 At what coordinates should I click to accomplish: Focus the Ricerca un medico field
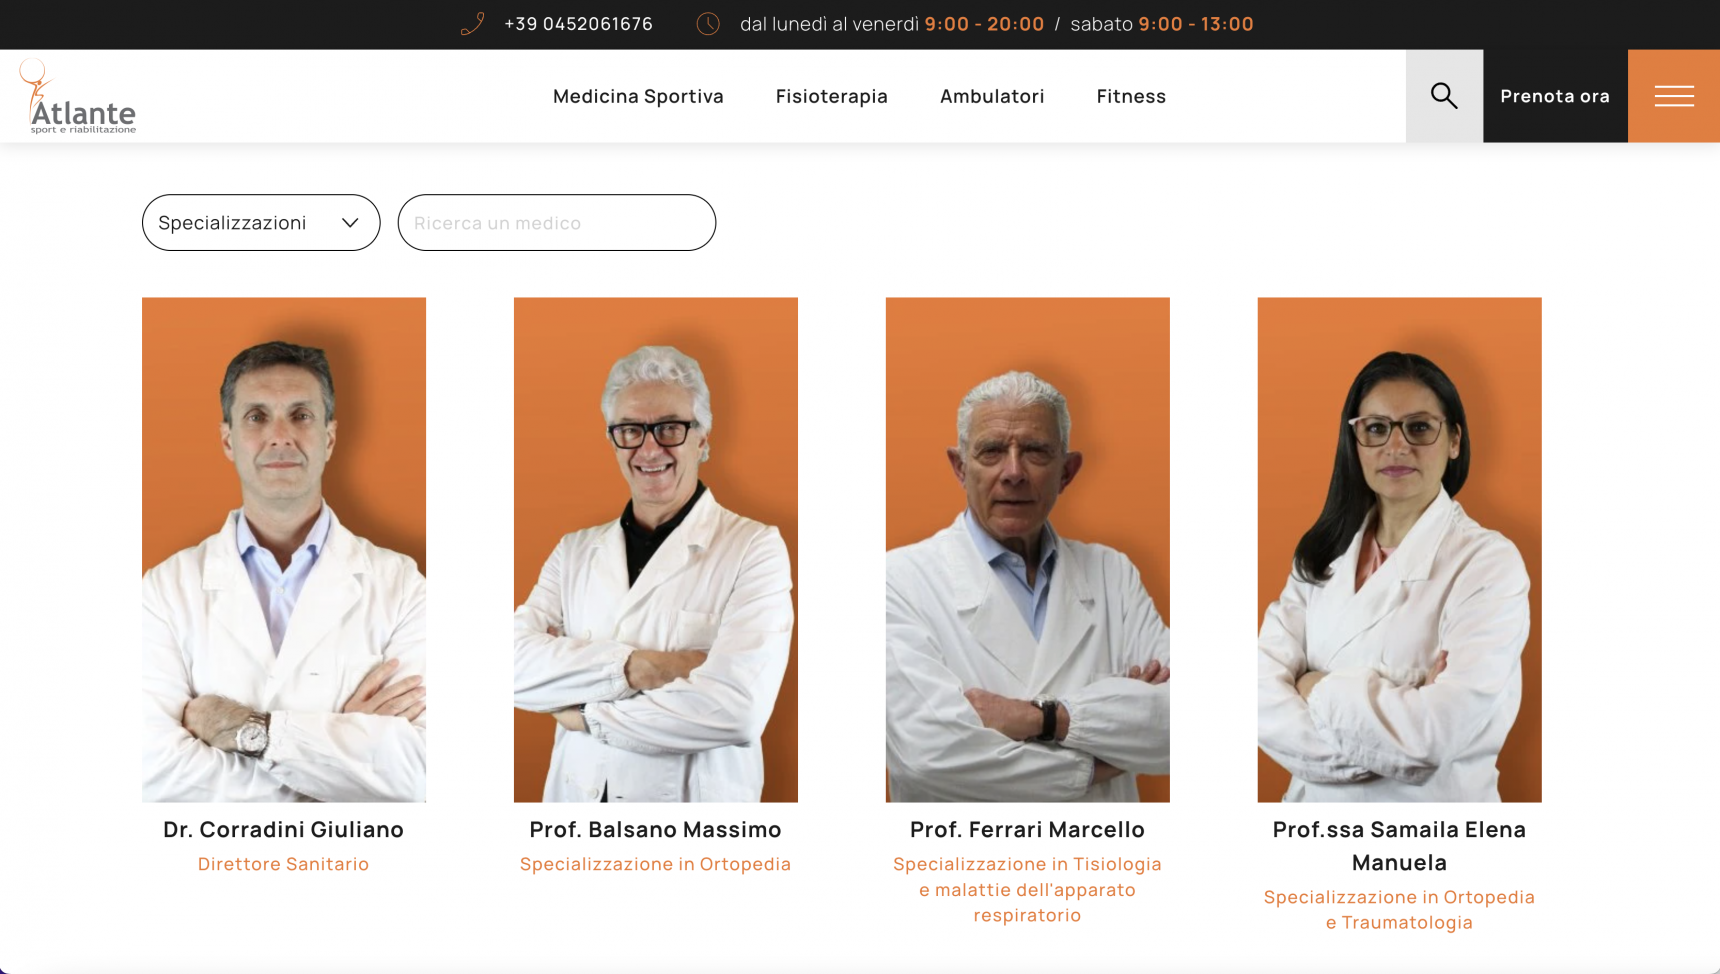(557, 222)
